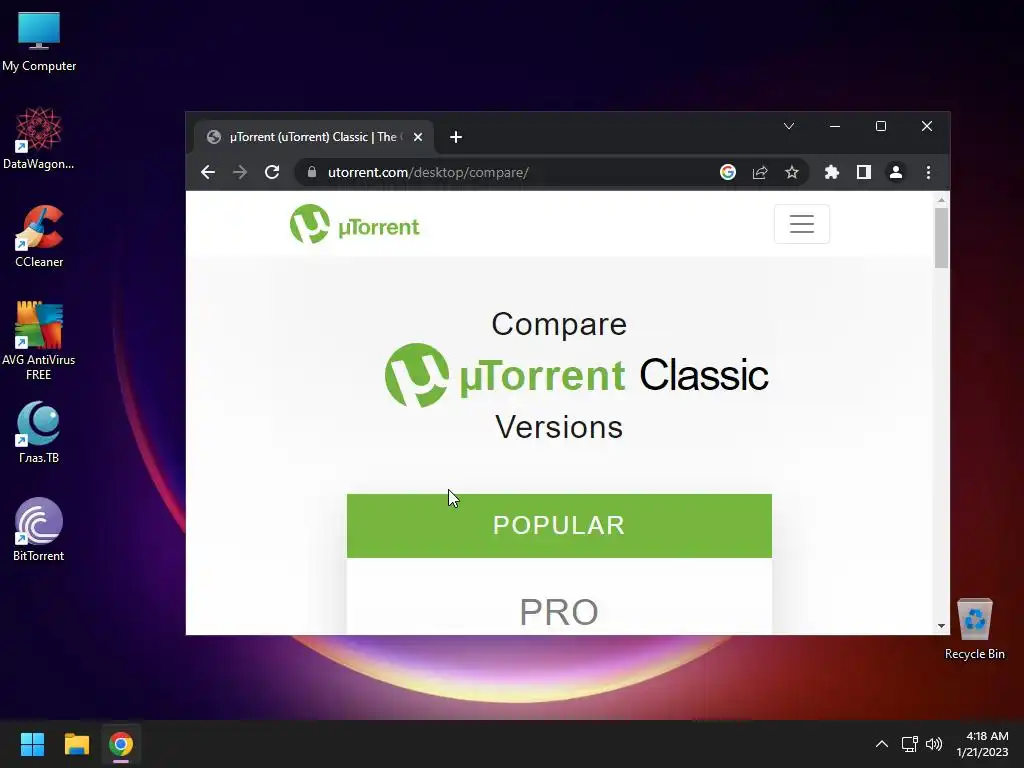Screen dimensions: 1024x768
Task: Open File Explorer from taskbar
Action: tap(76, 744)
